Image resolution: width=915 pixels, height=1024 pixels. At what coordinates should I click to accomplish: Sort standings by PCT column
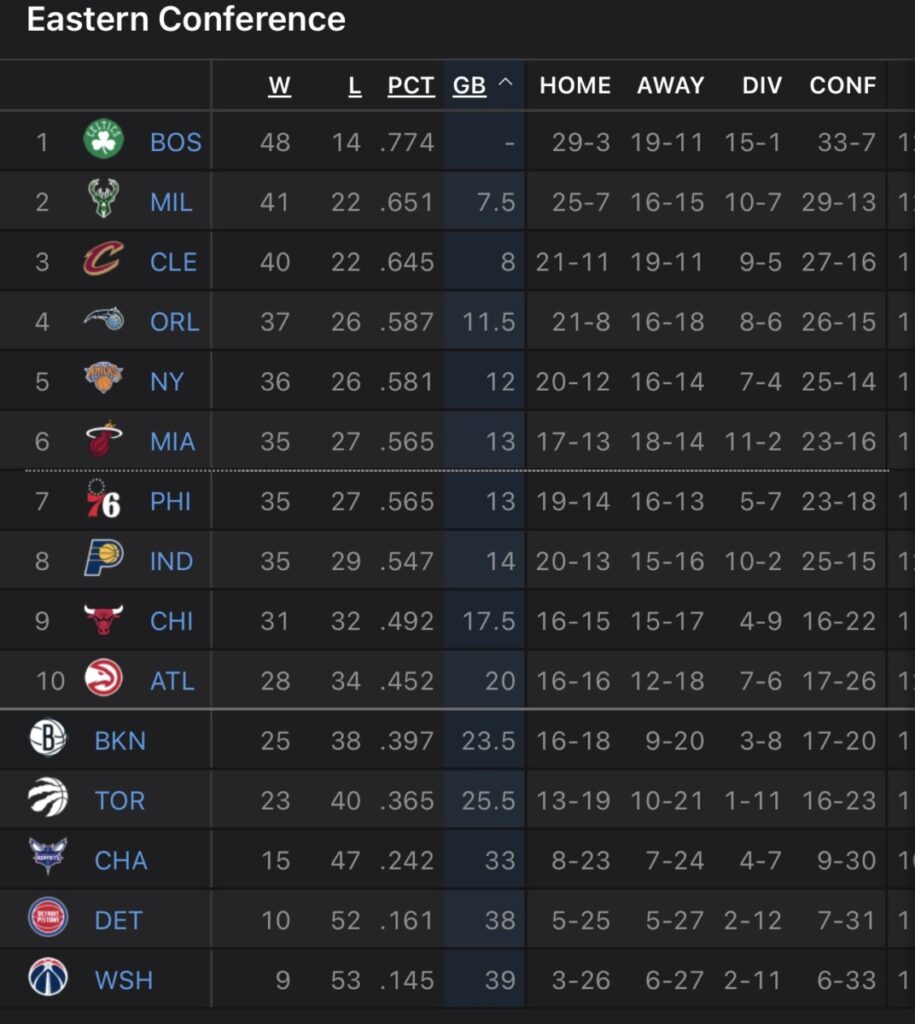tap(411, 86)
